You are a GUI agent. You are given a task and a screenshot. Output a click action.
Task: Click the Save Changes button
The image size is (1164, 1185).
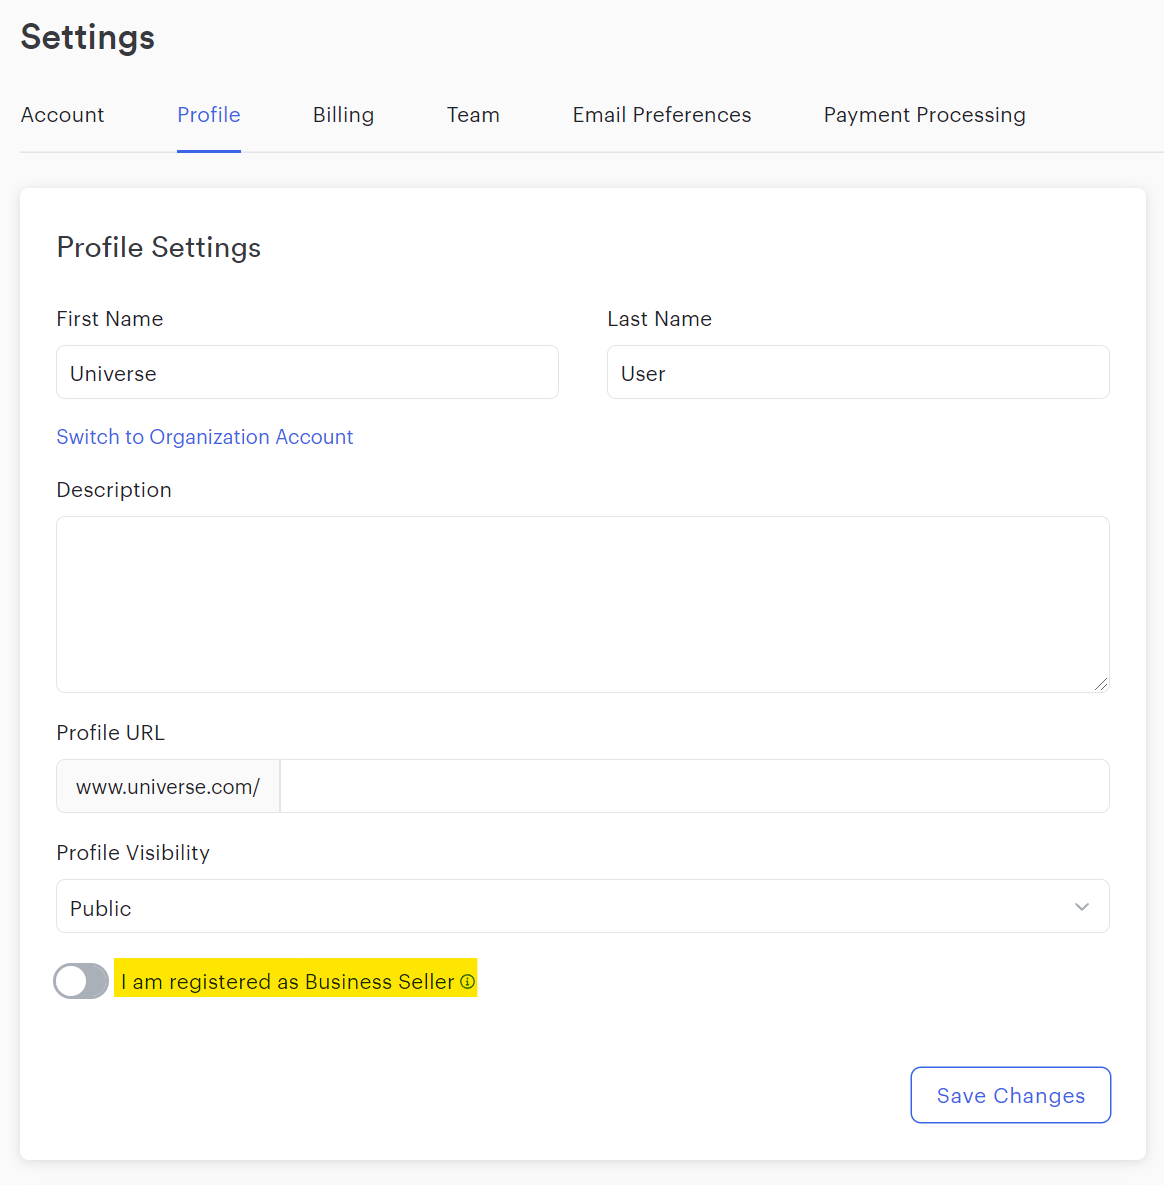1011,1095
